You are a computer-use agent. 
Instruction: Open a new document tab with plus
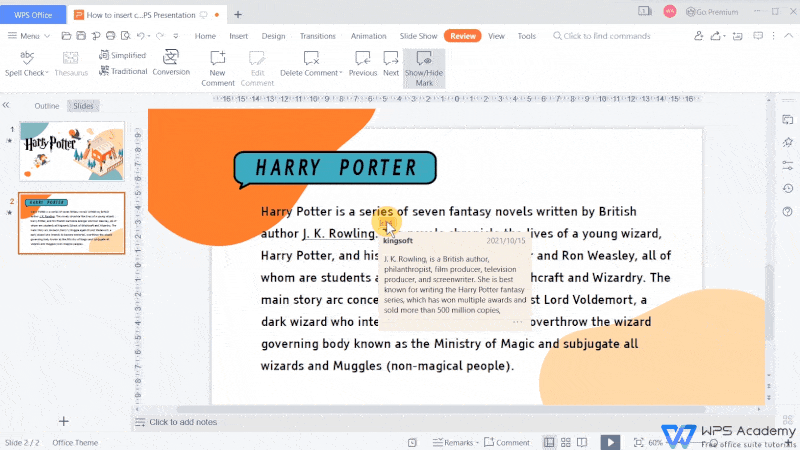coord(238,15)
